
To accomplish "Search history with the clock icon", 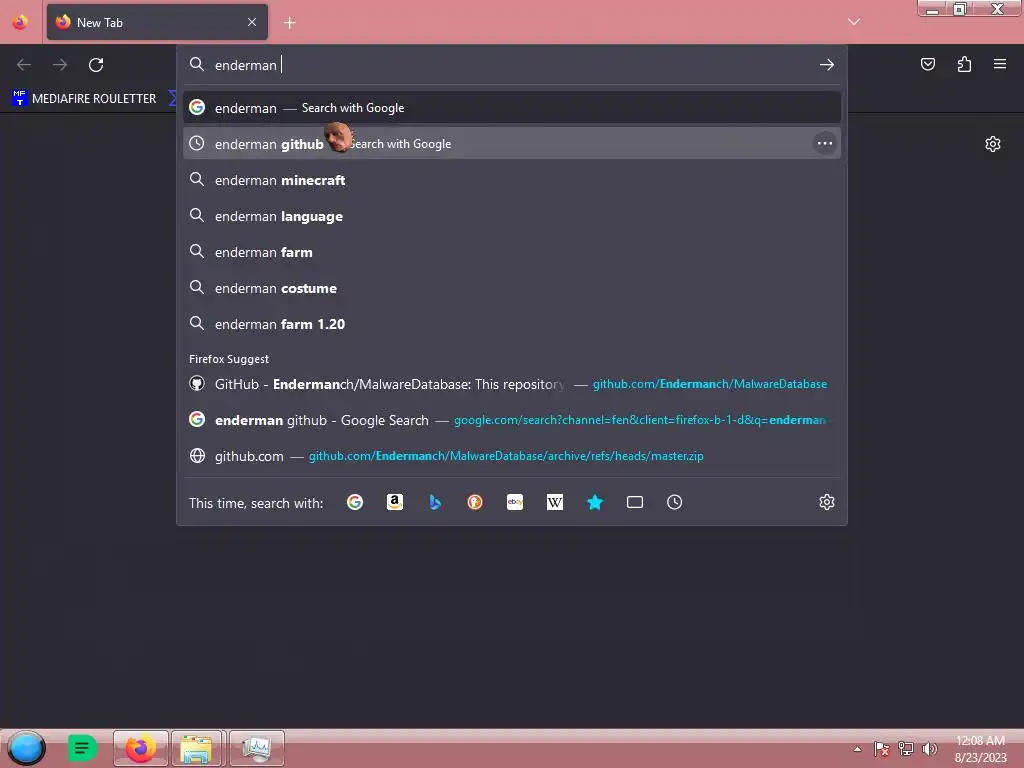I will [675, 502].
